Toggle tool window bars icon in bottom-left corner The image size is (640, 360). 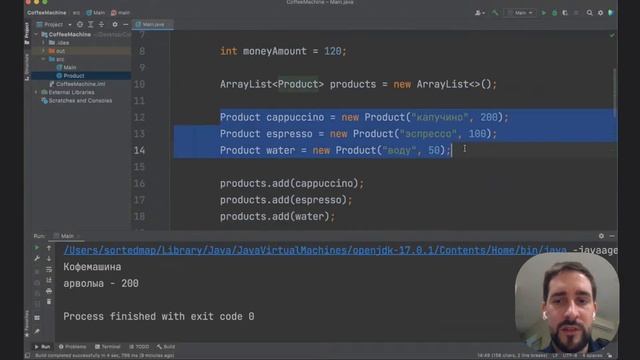[27, 356]
